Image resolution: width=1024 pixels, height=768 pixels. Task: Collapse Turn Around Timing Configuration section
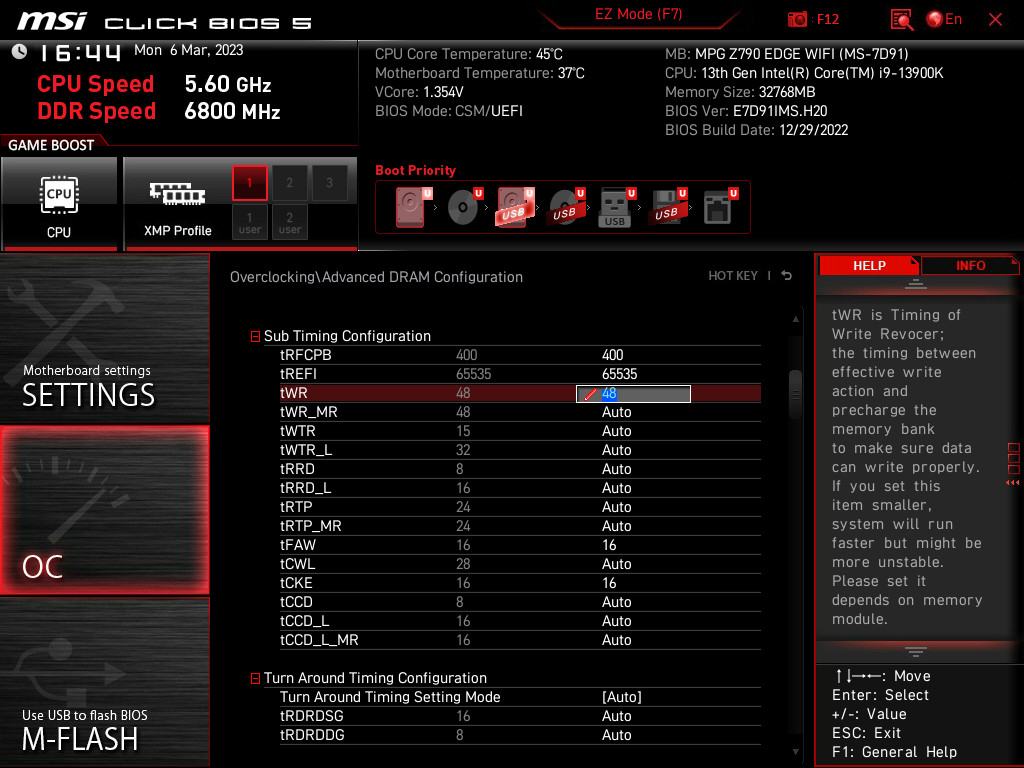(x=255, y=679)
